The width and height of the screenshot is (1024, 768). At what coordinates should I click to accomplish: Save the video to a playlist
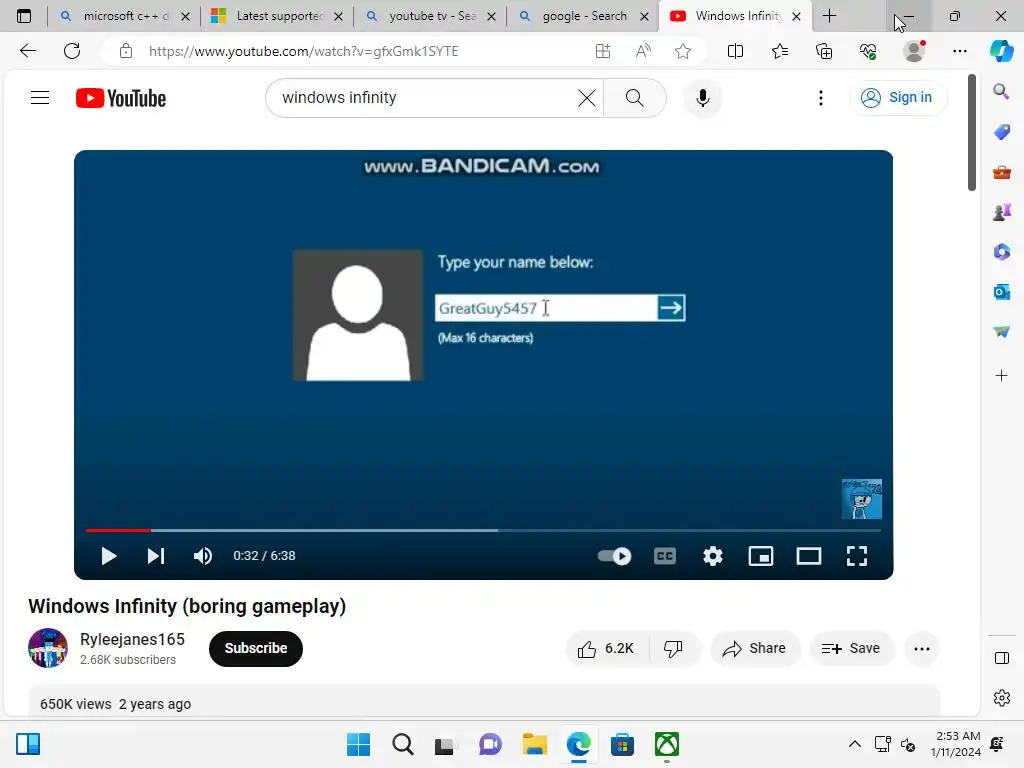click(x=851, y=648)
